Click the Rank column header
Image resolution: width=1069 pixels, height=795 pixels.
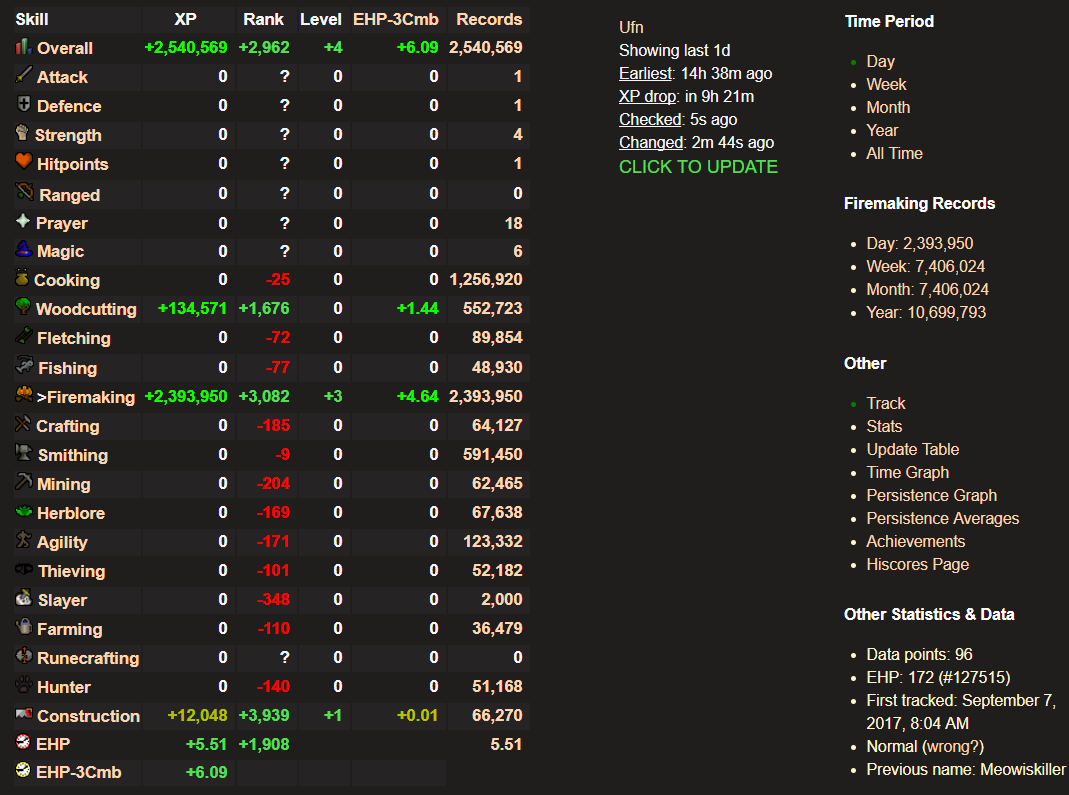[264, 19]
